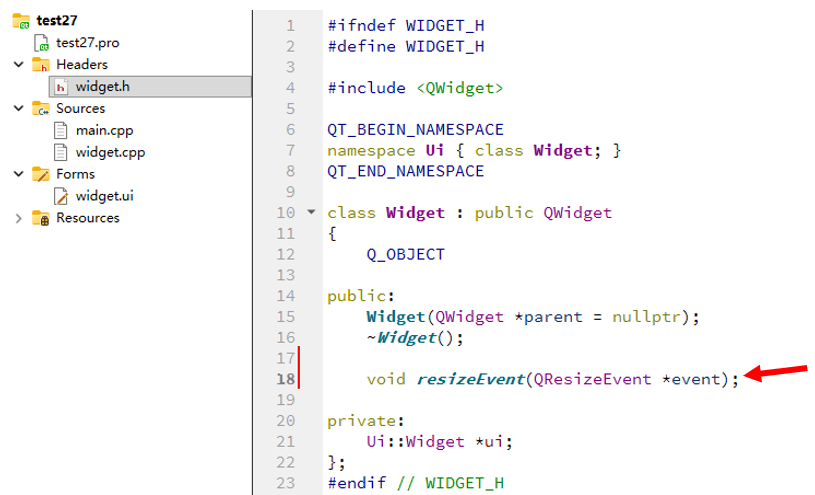815x495 pixels.
Task: Click the test27.pro file icon
Action: (x=42, y=43)
